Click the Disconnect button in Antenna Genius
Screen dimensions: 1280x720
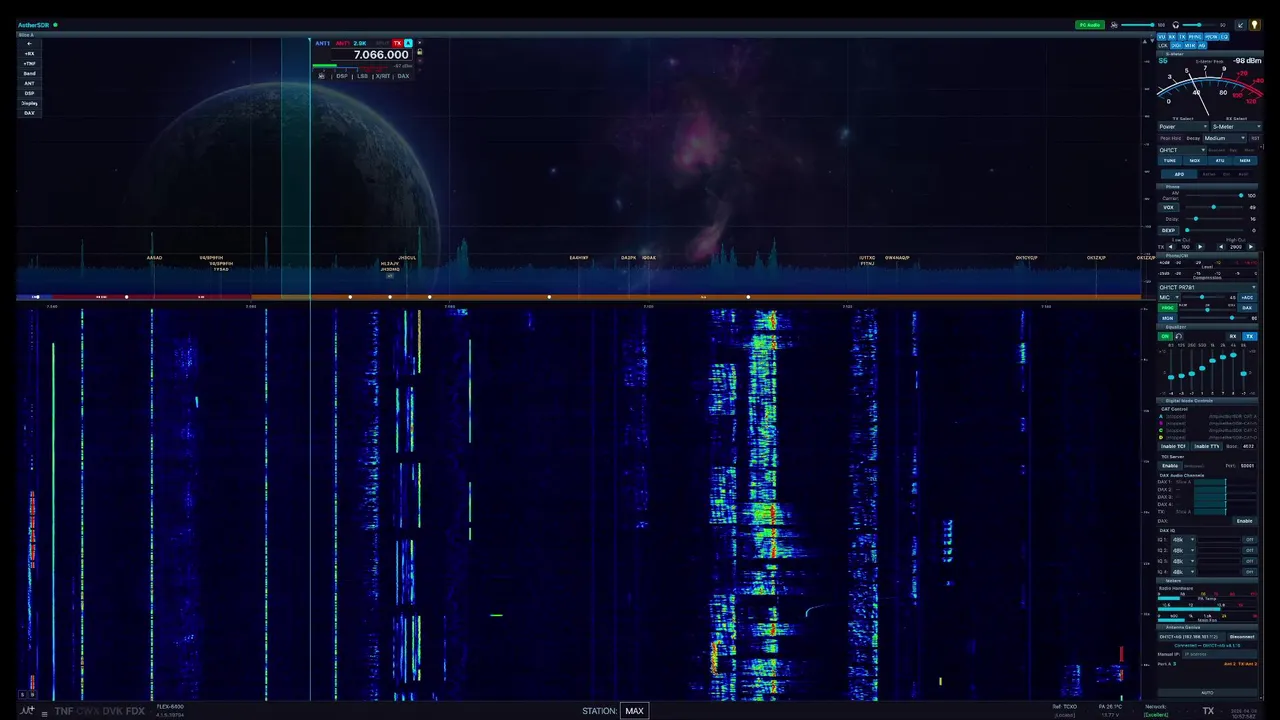click(1242, 637)
